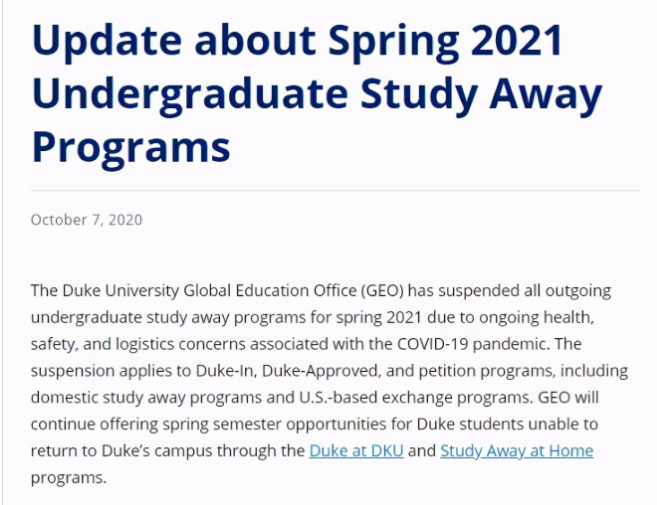Click the "Undergraduate Study Away" heading line
The image size is (657, 505).
tap(317, 94)
